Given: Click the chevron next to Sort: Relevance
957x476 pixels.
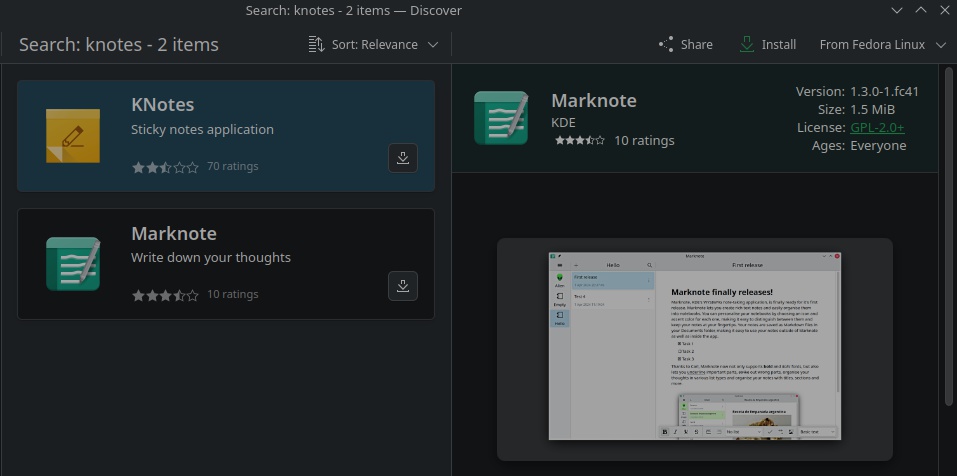Looking at the screenshot, I should (433, 45).
